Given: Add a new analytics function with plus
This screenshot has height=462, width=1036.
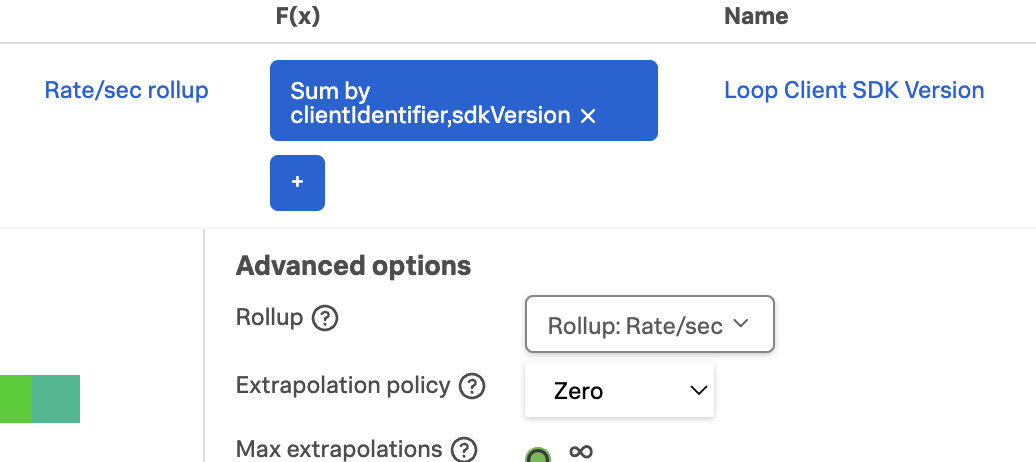Looking at the screenshot, I should point(297,183).
